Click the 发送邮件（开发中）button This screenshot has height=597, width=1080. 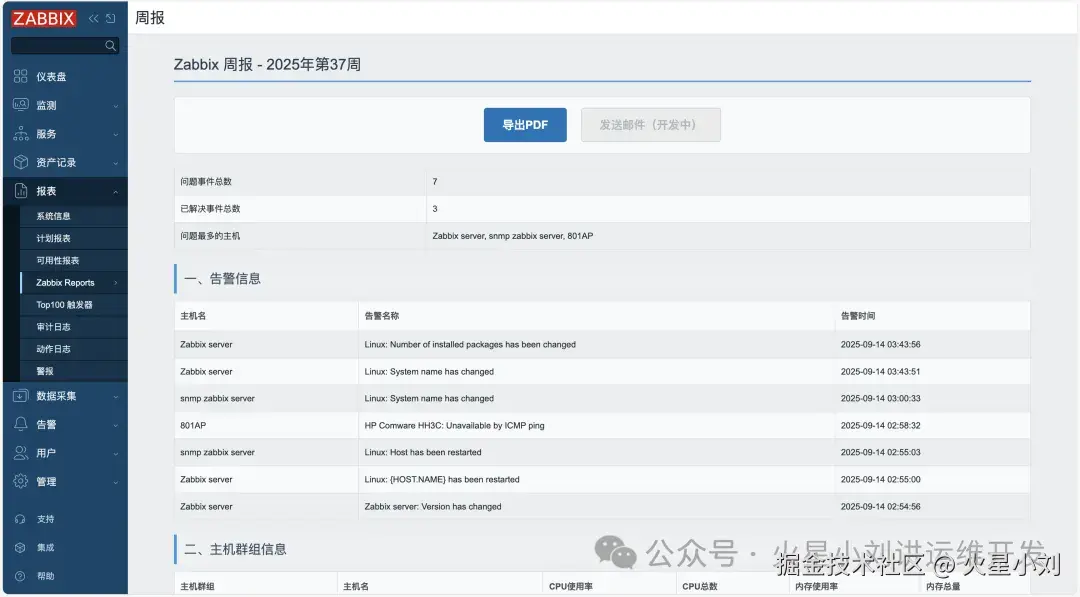click(651, 125)
